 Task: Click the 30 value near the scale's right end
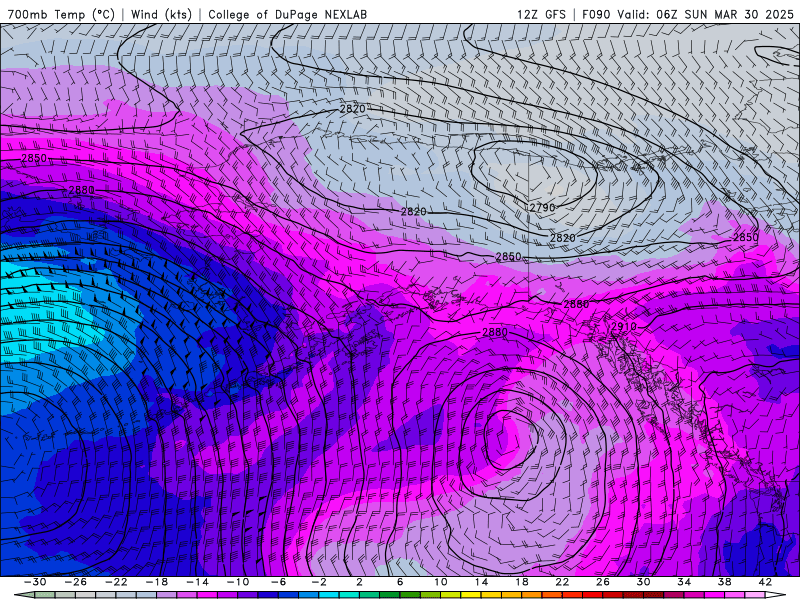[643, 582]
